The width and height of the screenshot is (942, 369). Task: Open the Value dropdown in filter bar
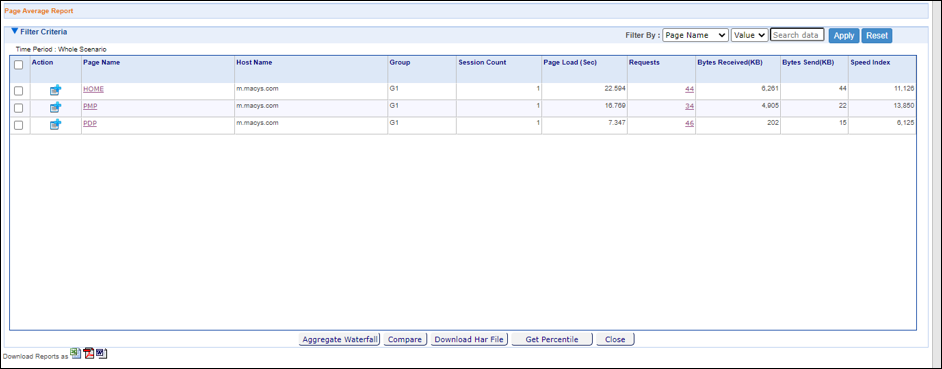coord(750,35)
